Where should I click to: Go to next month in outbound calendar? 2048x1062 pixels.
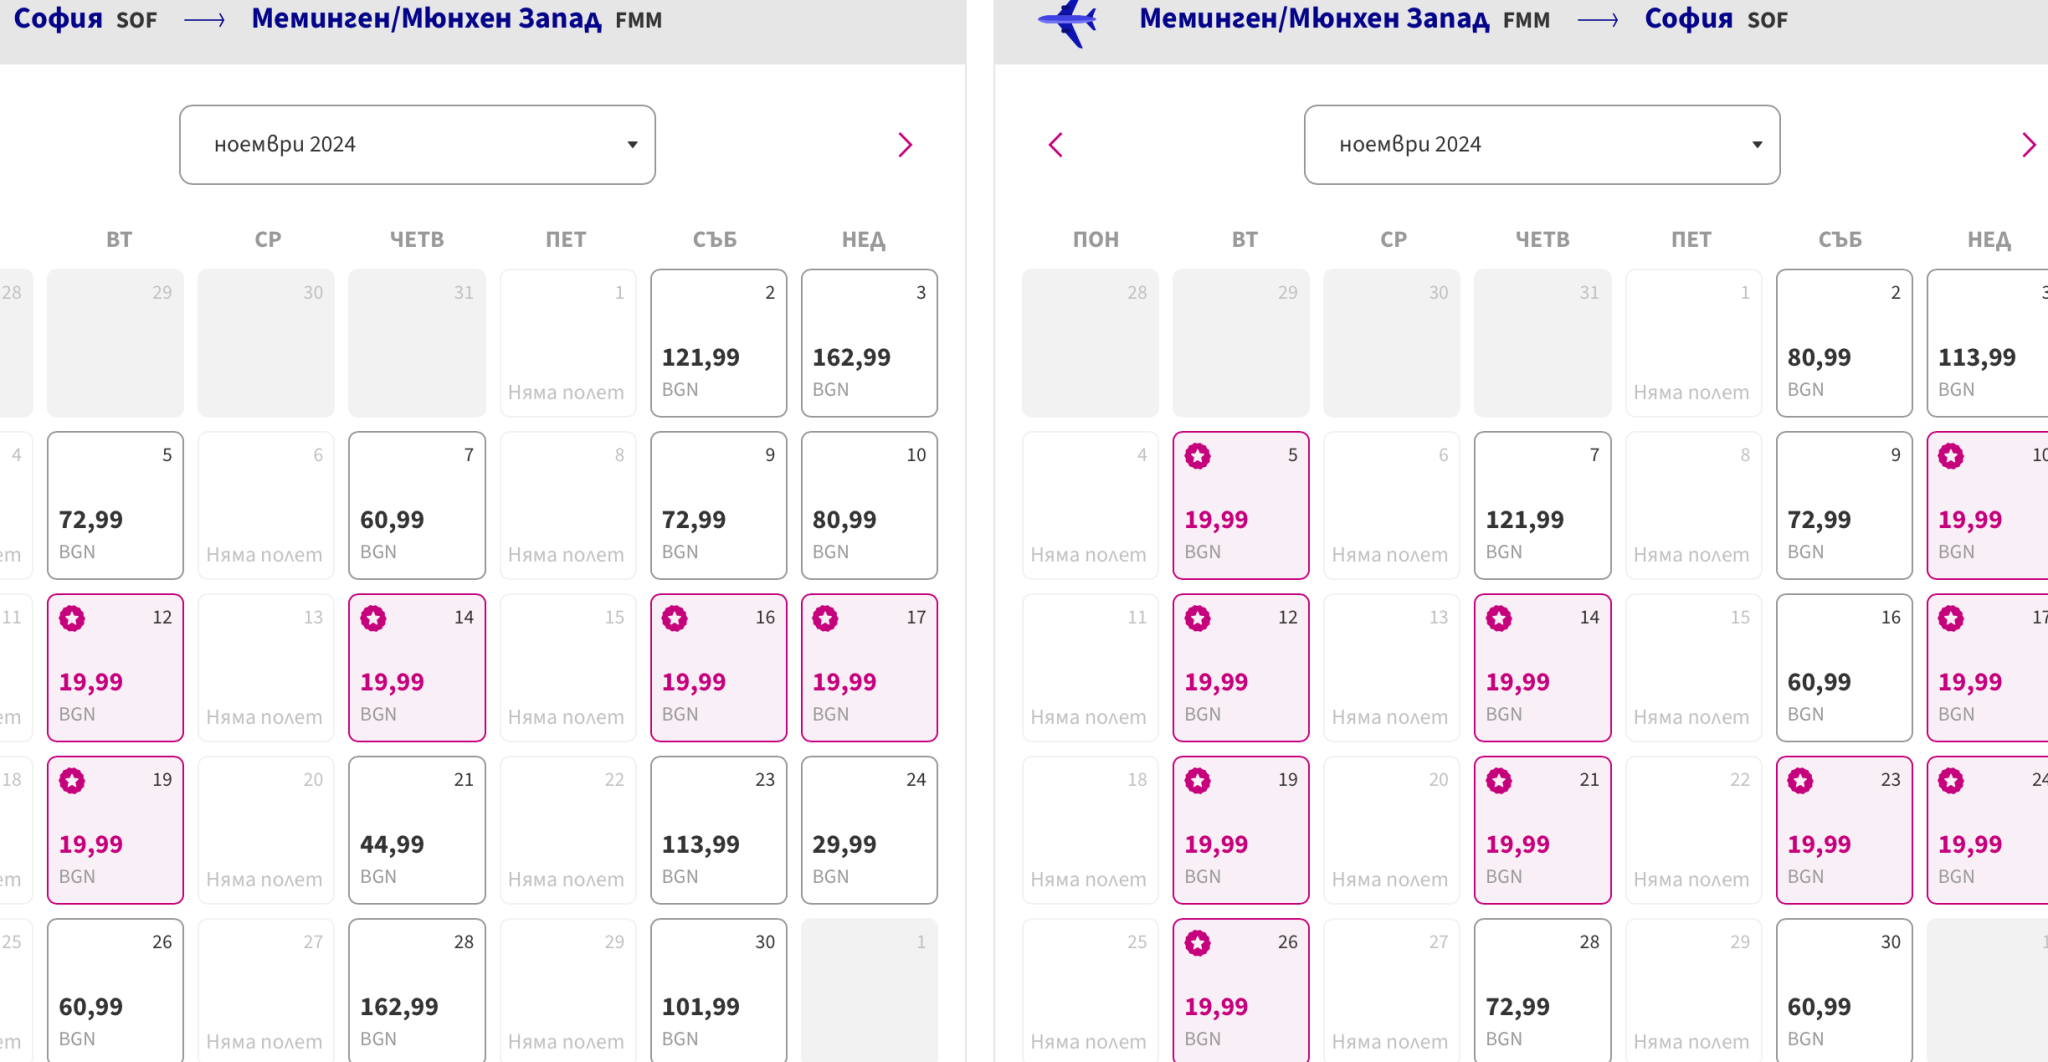[905, 145]
